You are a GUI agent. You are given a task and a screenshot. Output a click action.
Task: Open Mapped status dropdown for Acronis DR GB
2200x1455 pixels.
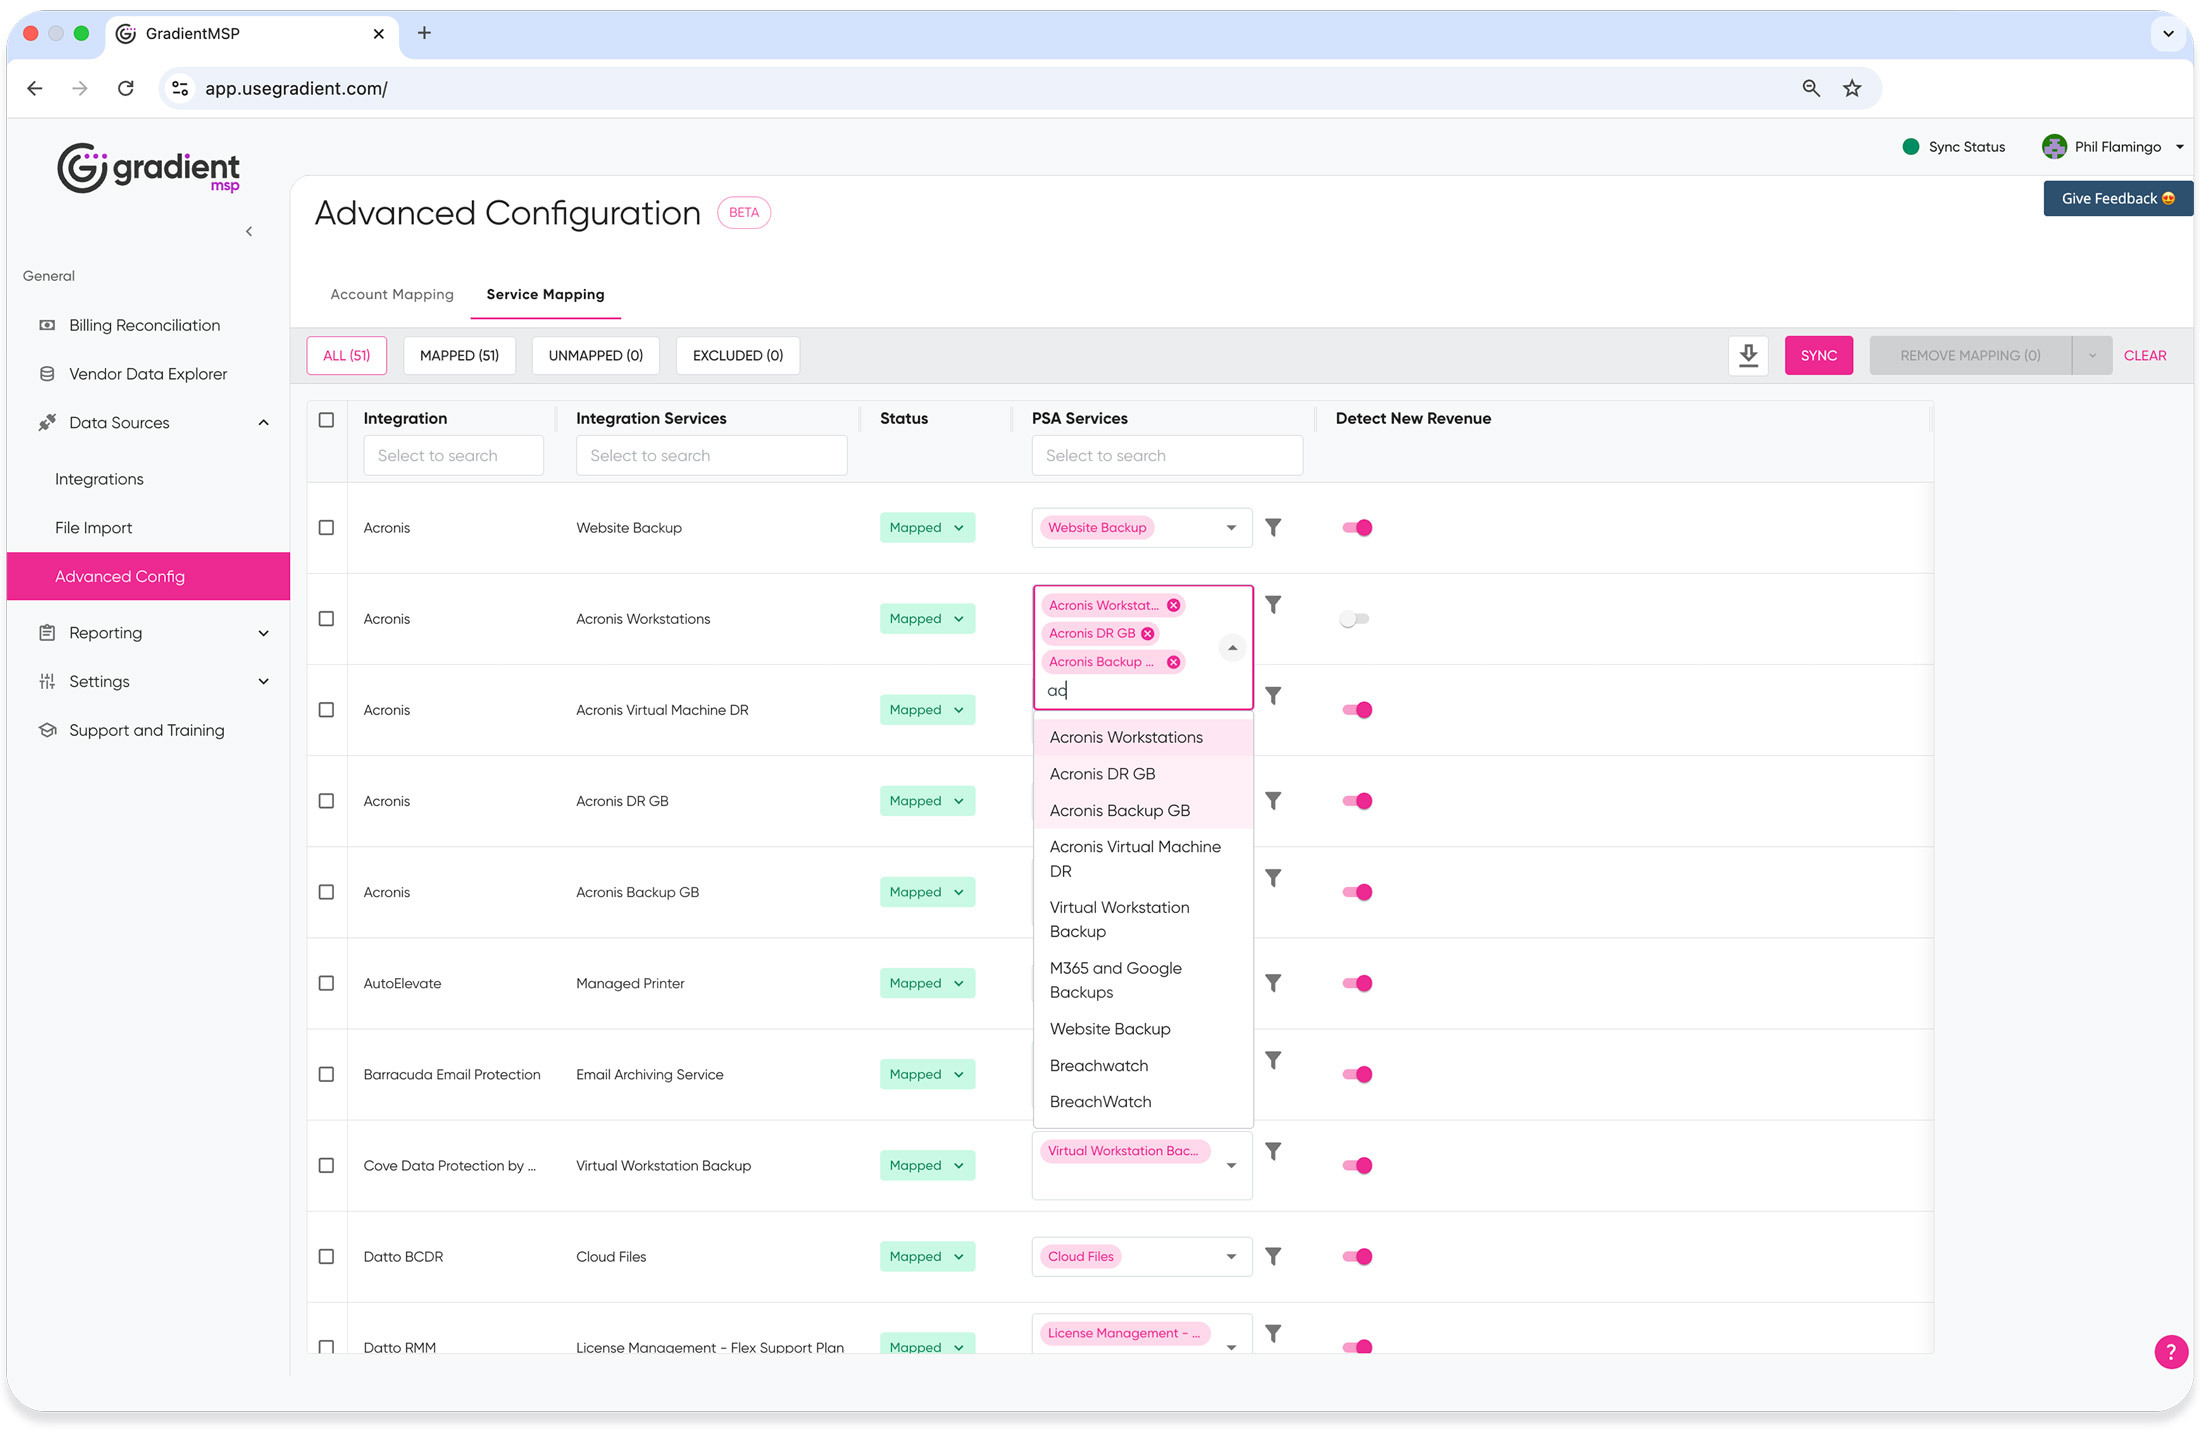click(x=927, y=801)
